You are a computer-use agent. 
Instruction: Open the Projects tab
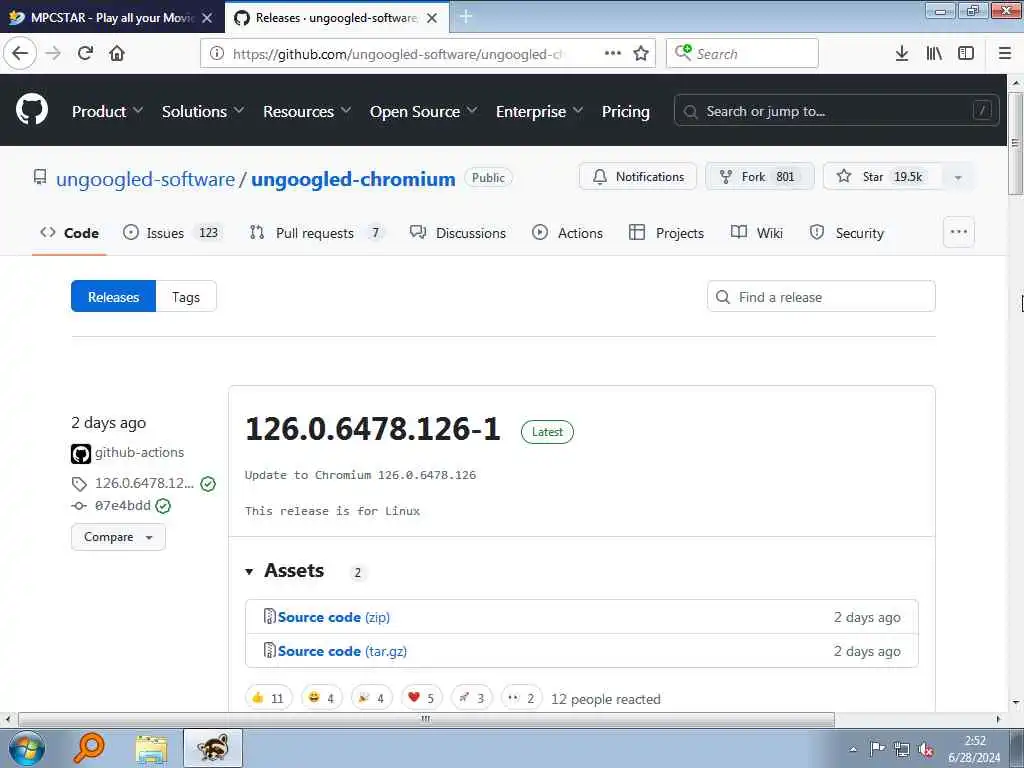click(x=667, y=232)
